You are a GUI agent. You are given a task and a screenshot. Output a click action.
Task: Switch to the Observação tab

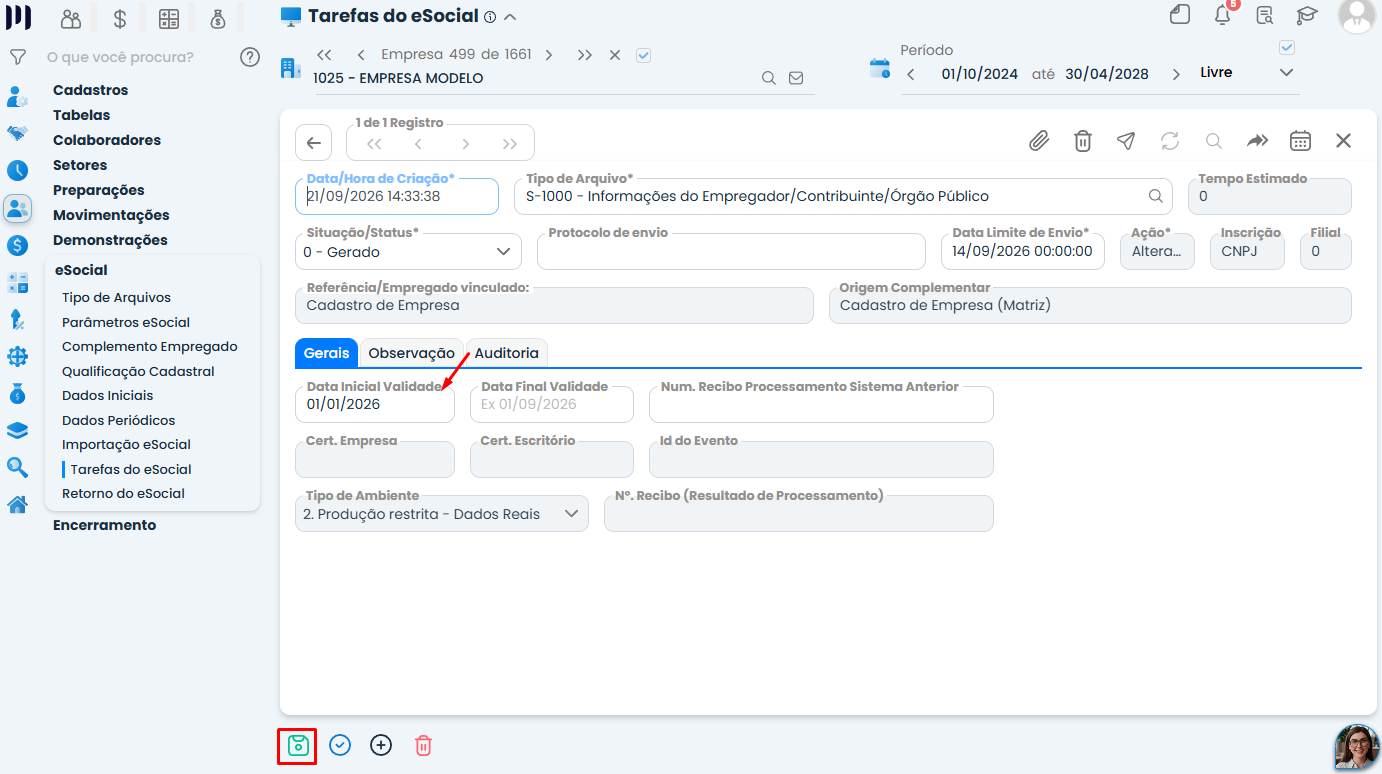click(411, 353)
